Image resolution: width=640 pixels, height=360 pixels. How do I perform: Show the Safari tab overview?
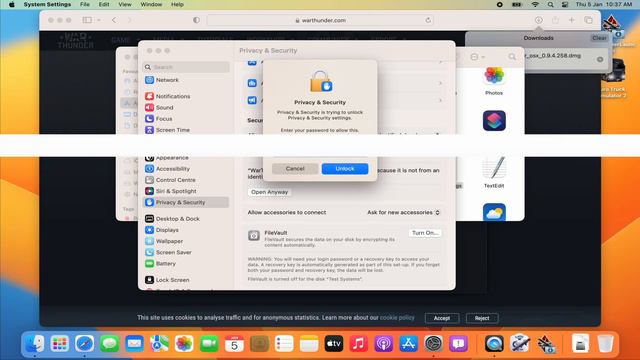pyautogui.click(x=588, y=20)
